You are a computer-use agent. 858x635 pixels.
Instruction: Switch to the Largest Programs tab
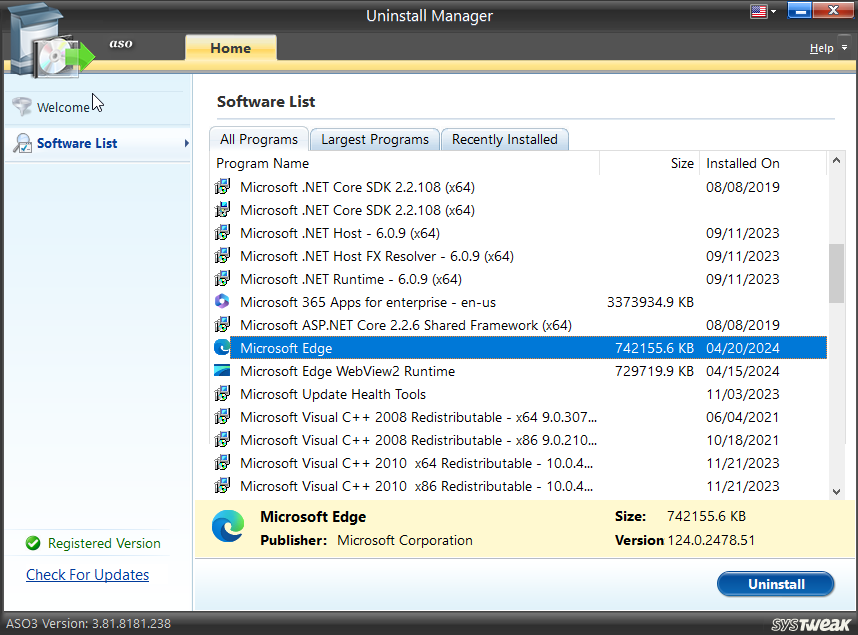click(x=374, y=139)
